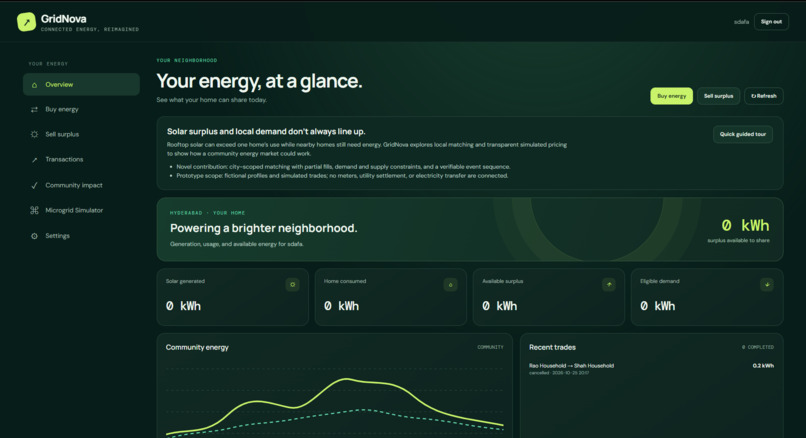Click the sdafa username in header
Image resolution: width=806 pixels, height=438 pixels.
(741, 22)
